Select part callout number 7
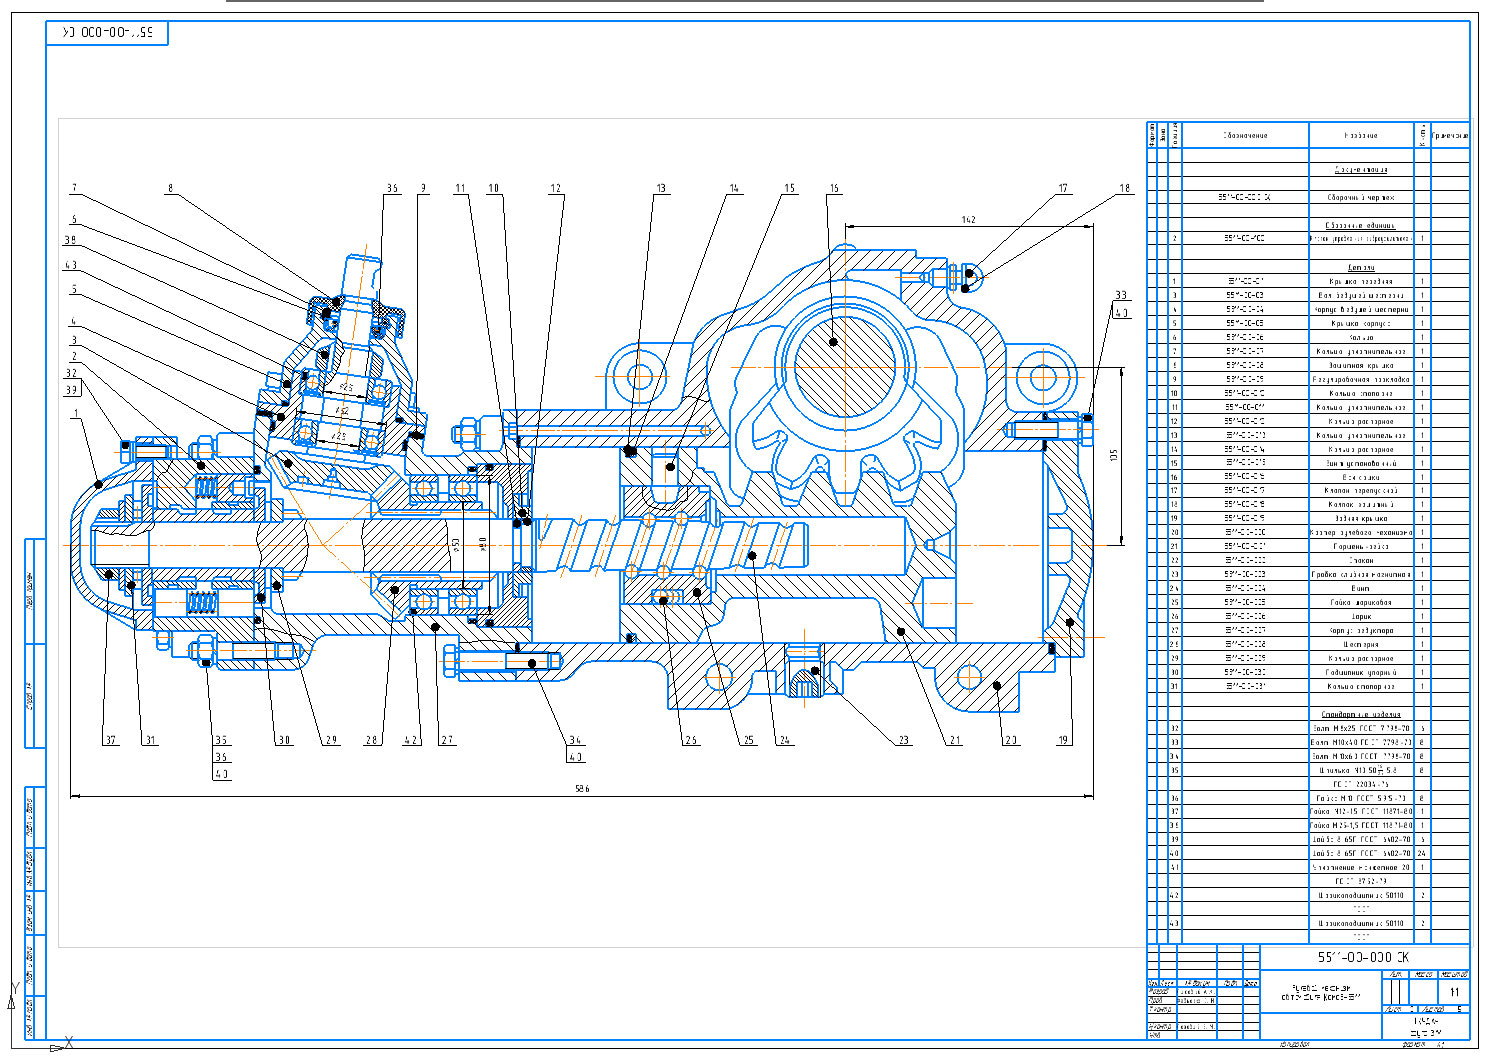This screenshot has width=1491, height=1059. [x=74, y=188]
